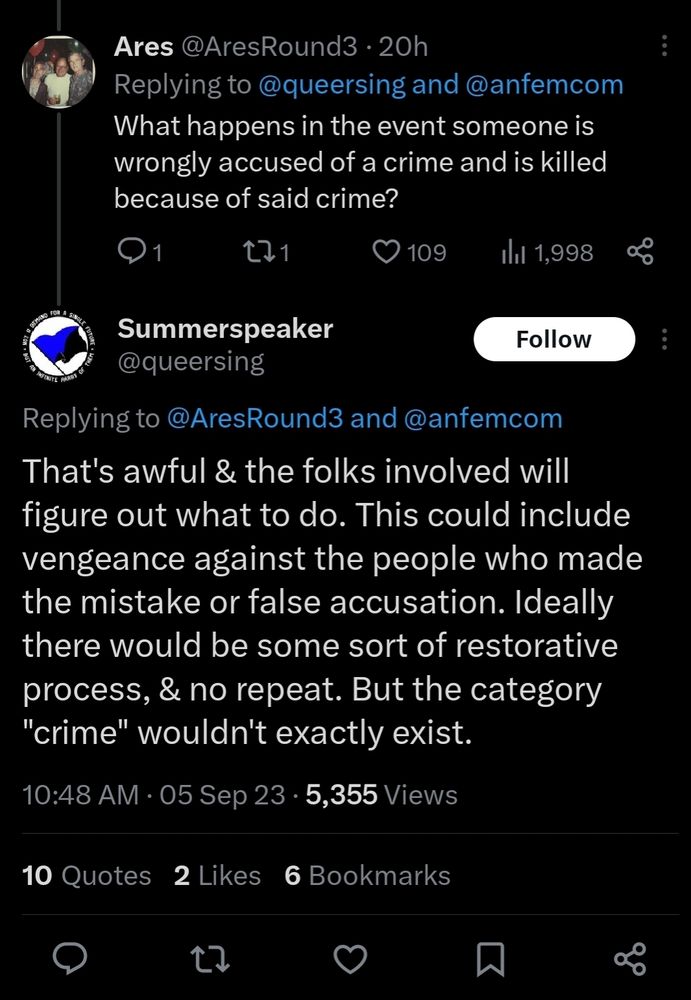Screen dimensions: 691x1000
Task: Open more options for Ares's tweet
Action: click(x=663, y=46)
